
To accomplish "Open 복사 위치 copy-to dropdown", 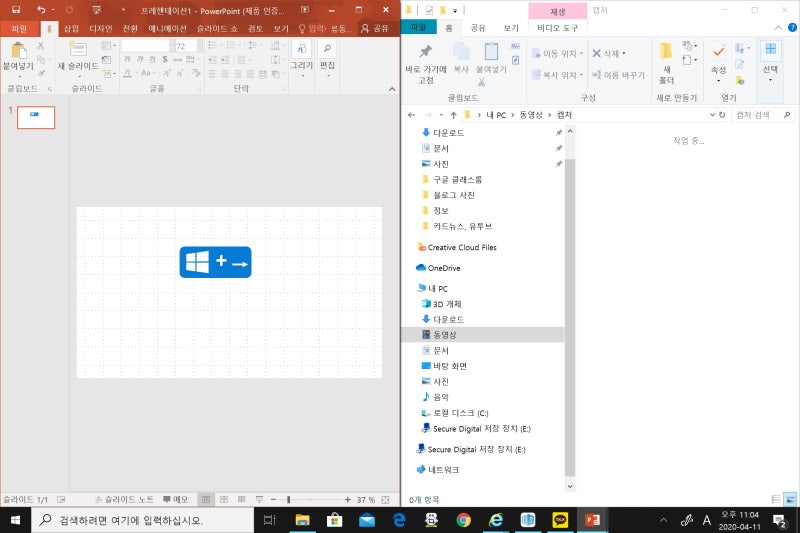I will point(558,75).
